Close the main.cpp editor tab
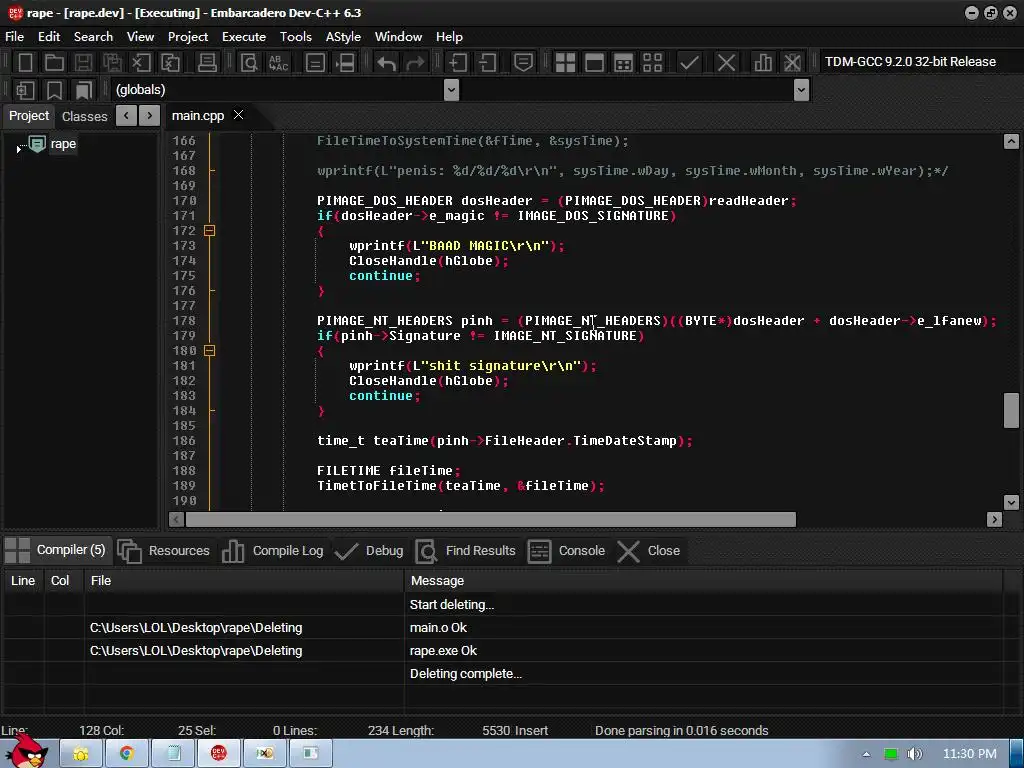The width and height of the screenshot is (1024, 768). (x=238, y=115)
